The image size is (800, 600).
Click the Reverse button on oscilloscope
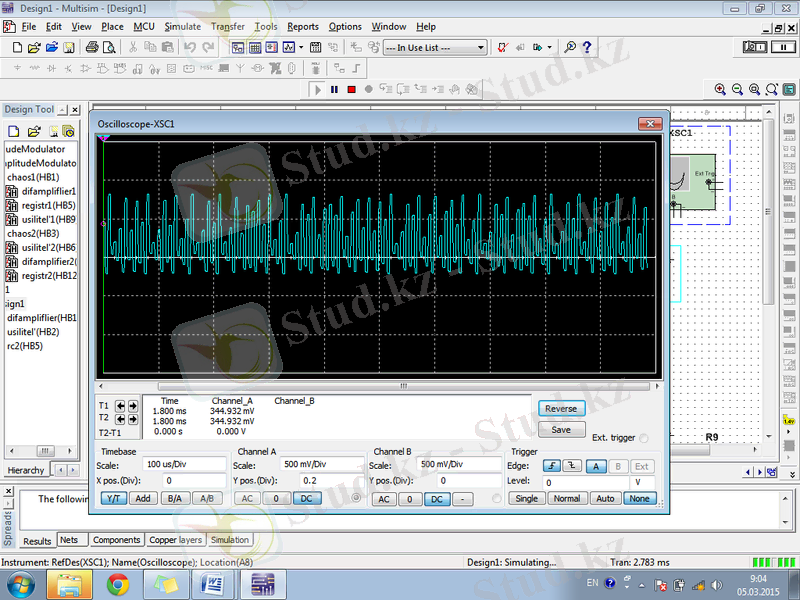(x=561, y=408)
